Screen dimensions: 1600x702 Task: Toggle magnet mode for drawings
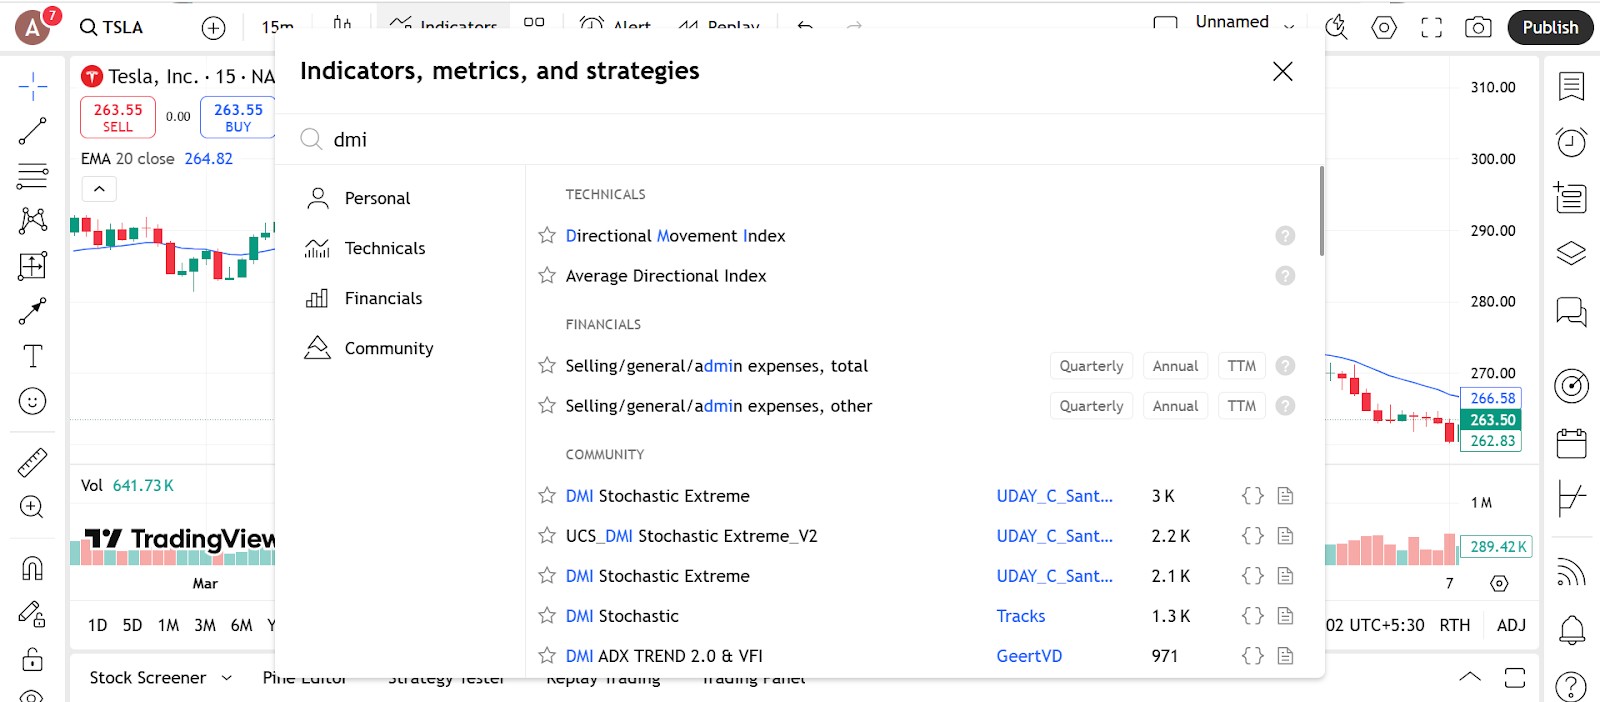tap(32, 568)
